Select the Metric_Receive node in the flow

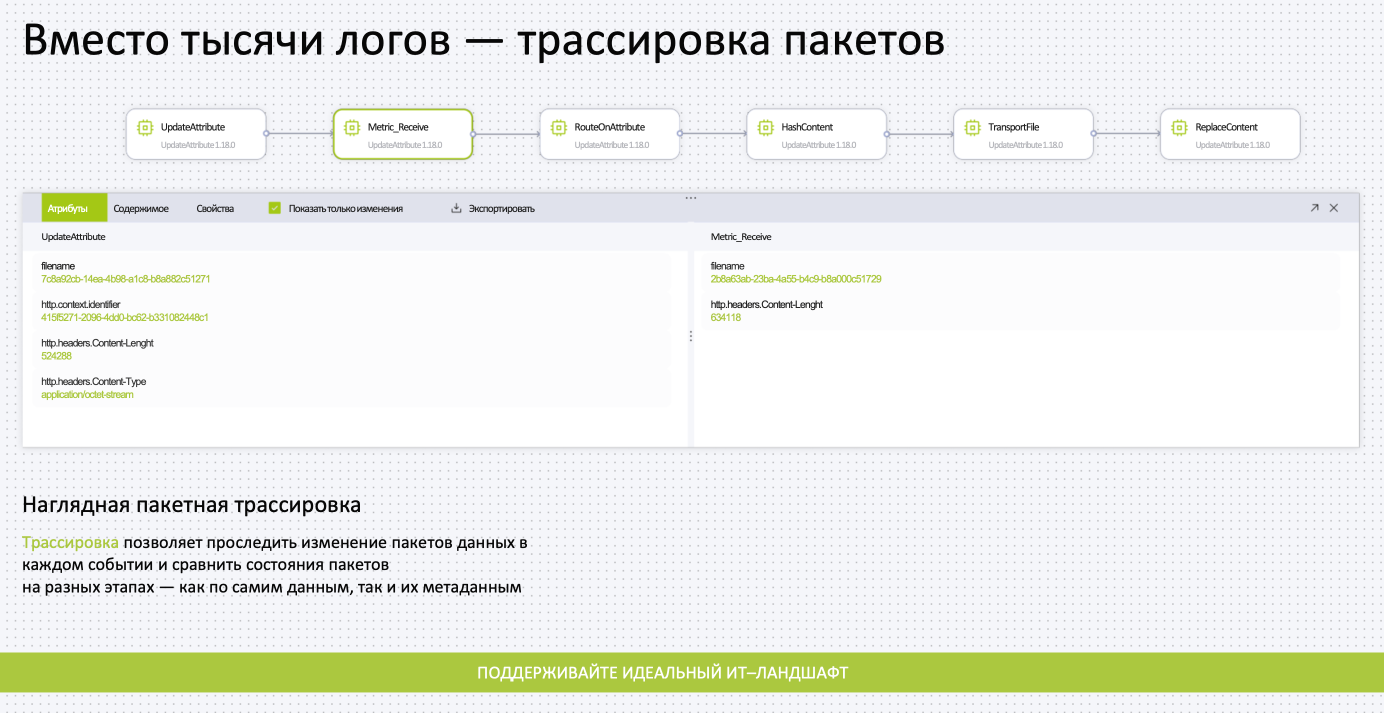pyautogui.click(x=402, y=134)
